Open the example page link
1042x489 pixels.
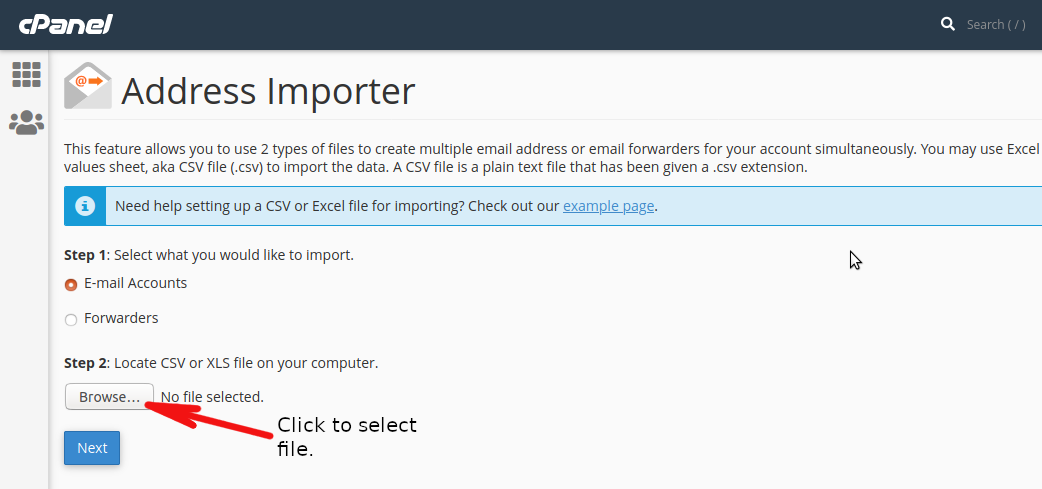point(609,206)
